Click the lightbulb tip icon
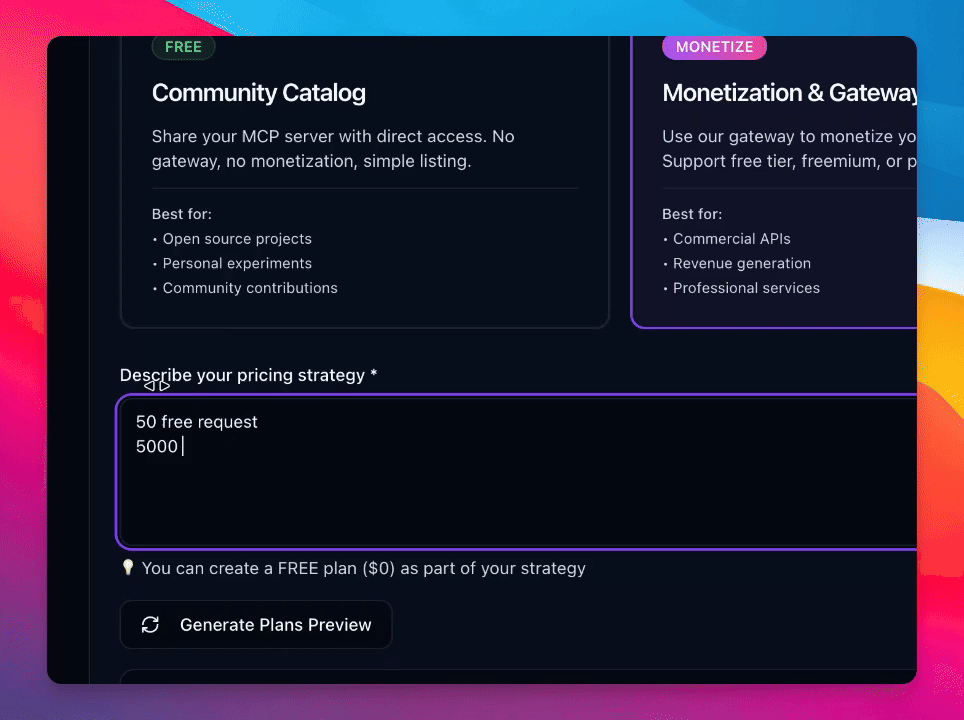This screenshot has width=964, height=720. pos(128,568)
